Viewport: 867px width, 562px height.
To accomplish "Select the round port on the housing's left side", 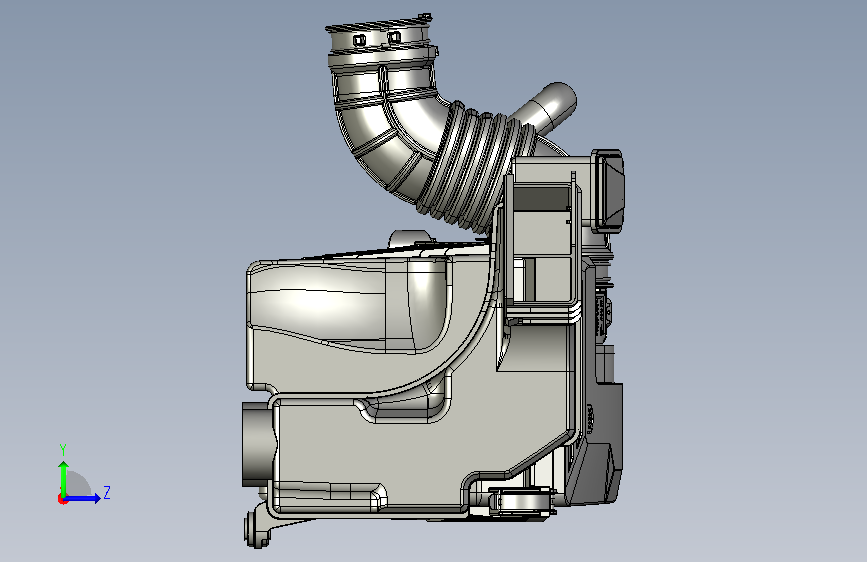I will coord(257,445).
